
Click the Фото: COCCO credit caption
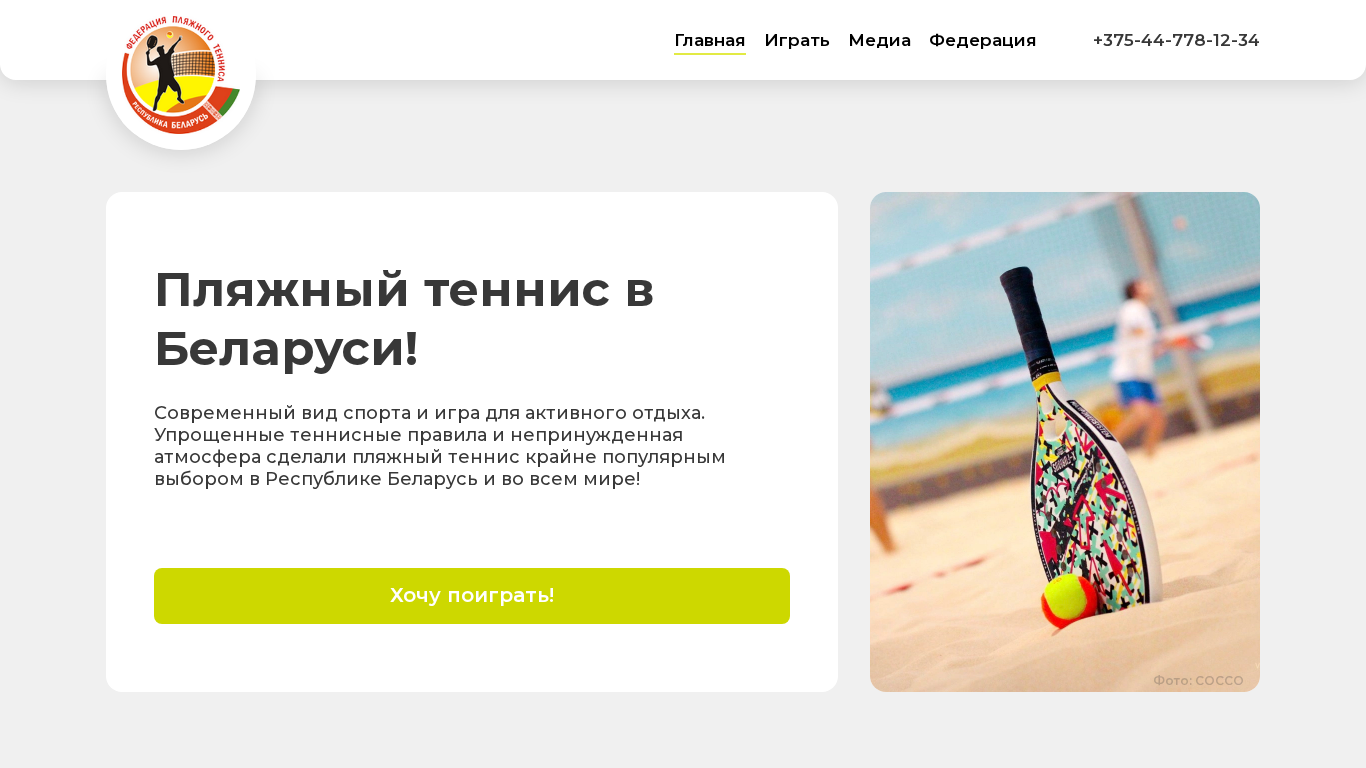[x=1198, y=680]
